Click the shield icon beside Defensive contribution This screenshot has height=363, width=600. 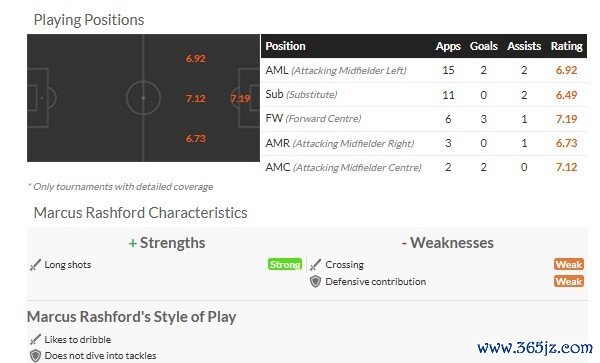(315, 282)
